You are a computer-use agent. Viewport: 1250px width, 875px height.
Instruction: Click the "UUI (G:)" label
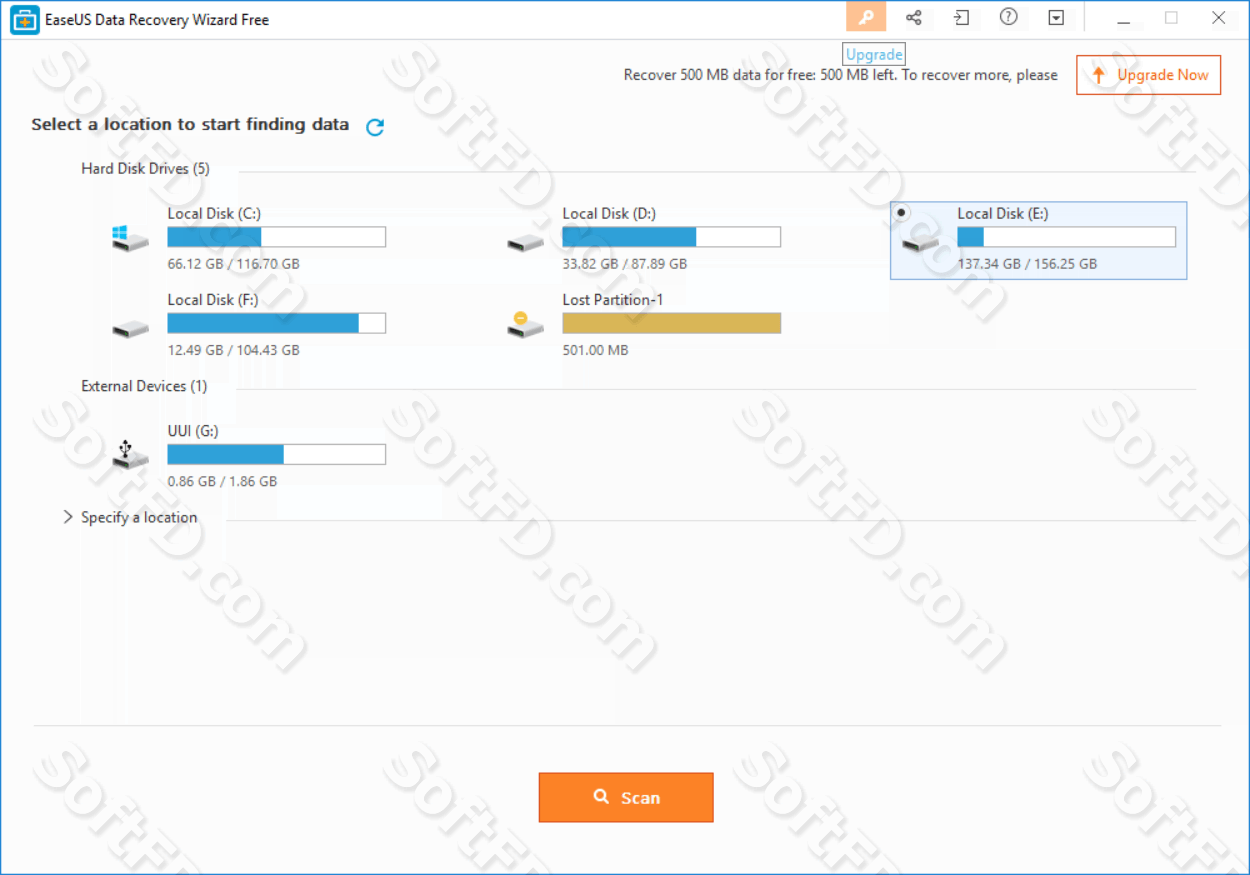pos(193,431)
